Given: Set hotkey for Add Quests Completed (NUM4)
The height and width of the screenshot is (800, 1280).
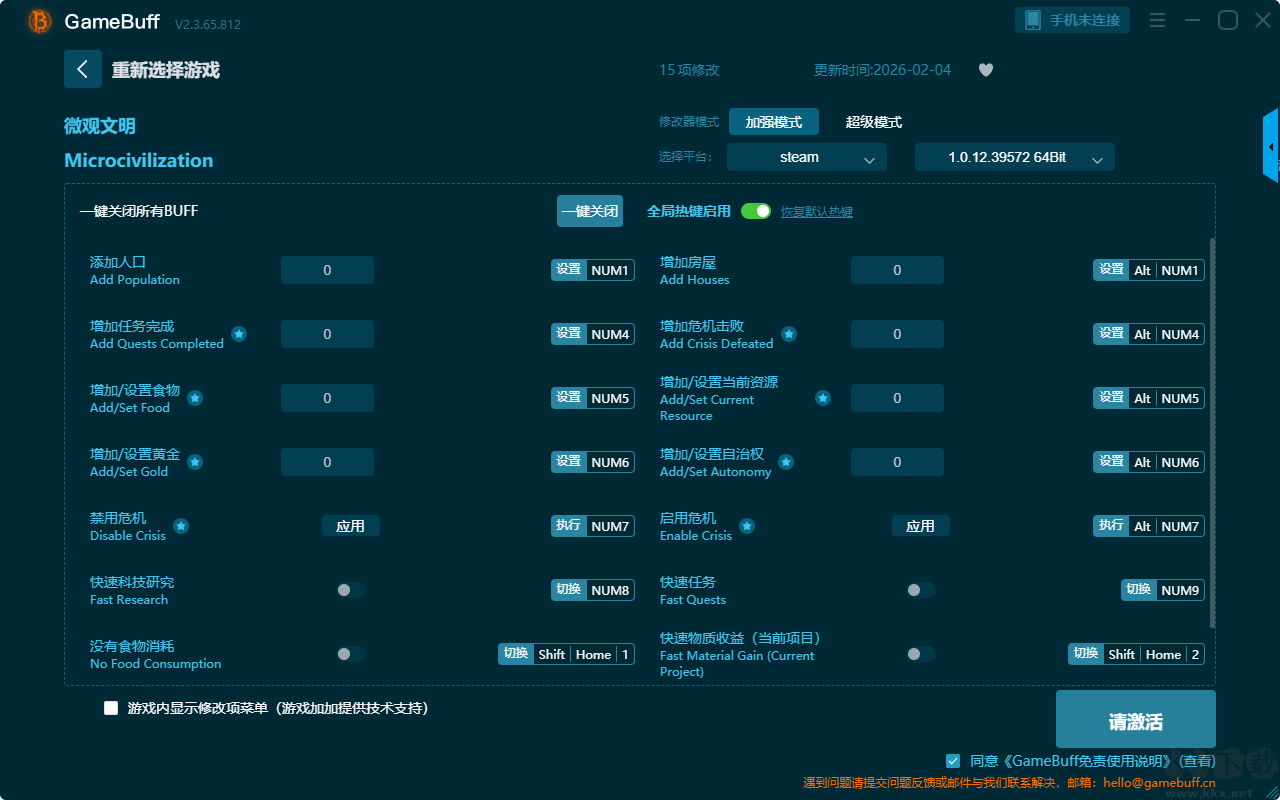Looking at the screenshot, I should (593, 334).
